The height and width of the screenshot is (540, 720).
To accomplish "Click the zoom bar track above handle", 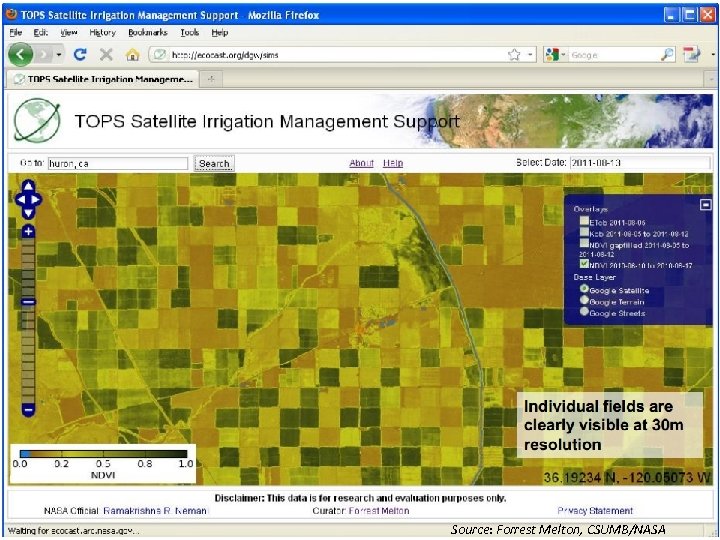I will click(x=28, y=268).
